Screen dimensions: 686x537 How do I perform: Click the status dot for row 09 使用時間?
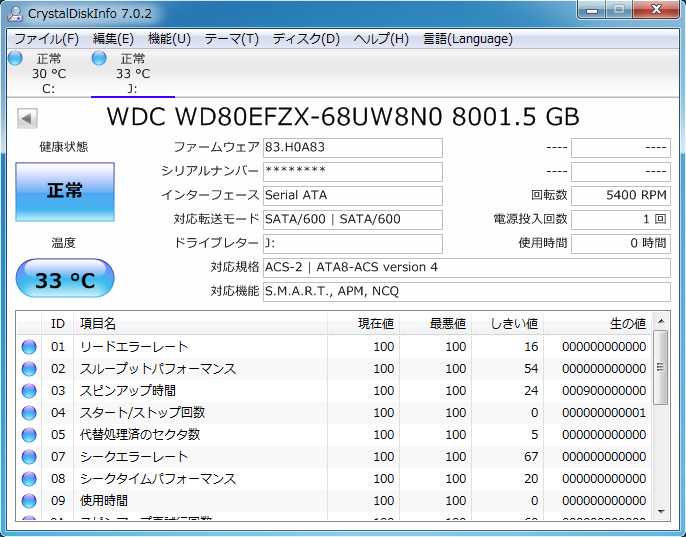point(29,501)
